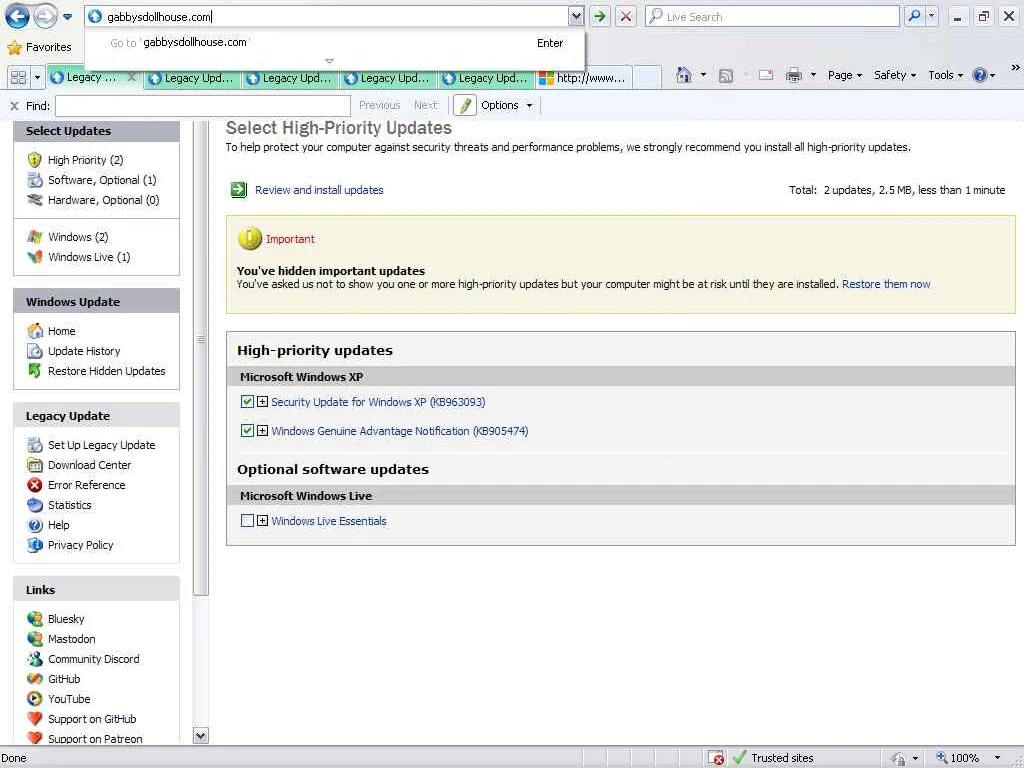Click the browser Back arrow button

coord(17,16)
